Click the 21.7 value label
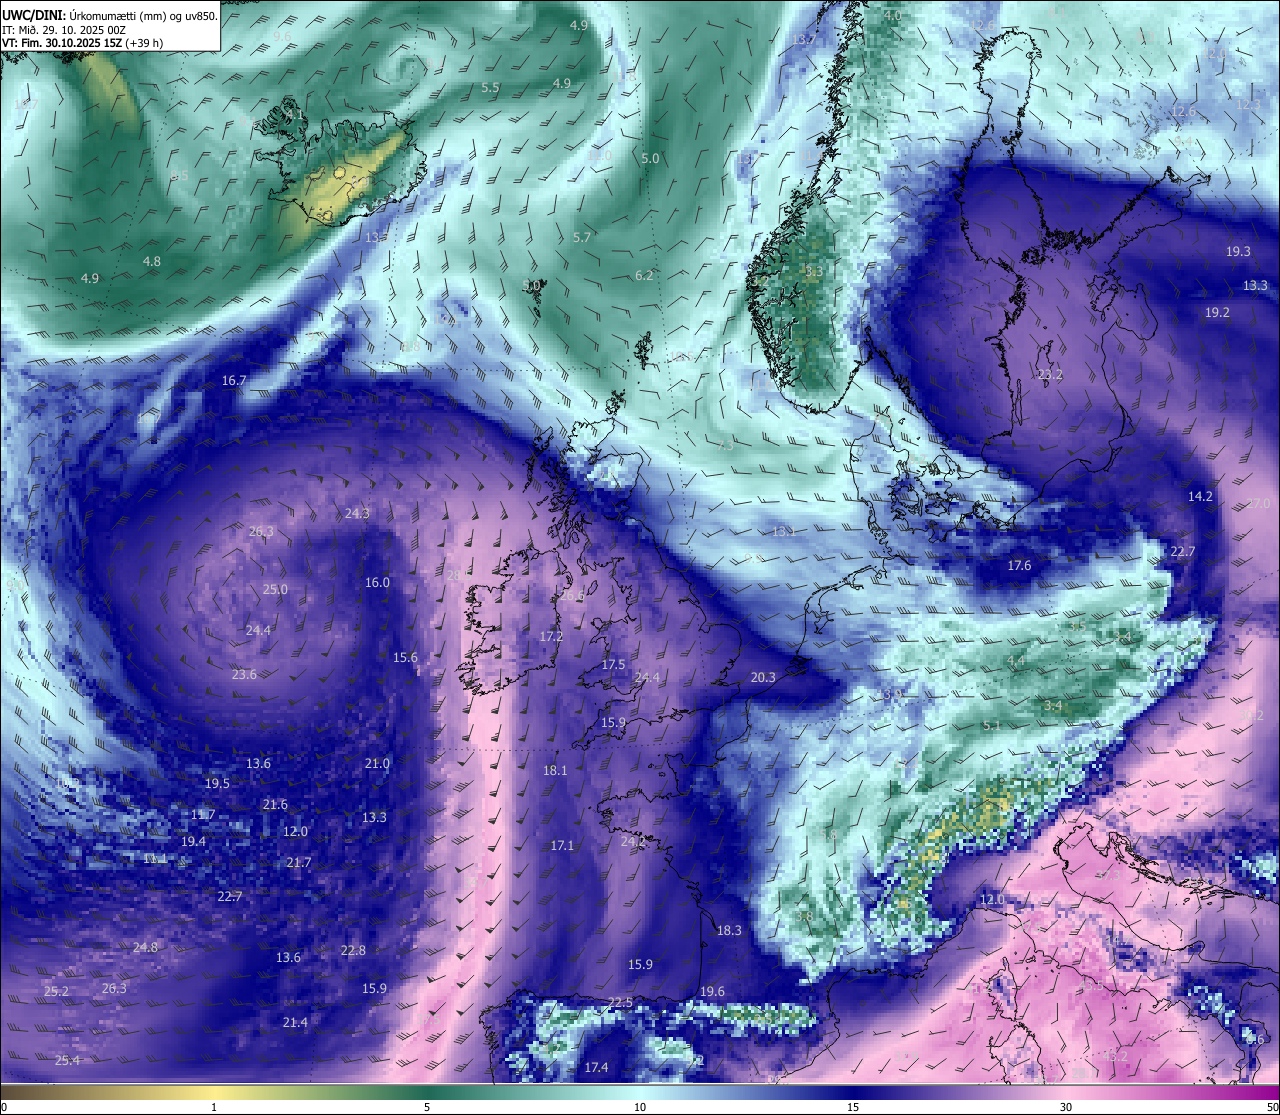Screen dimensions: 1280x1115 [298, 862]
